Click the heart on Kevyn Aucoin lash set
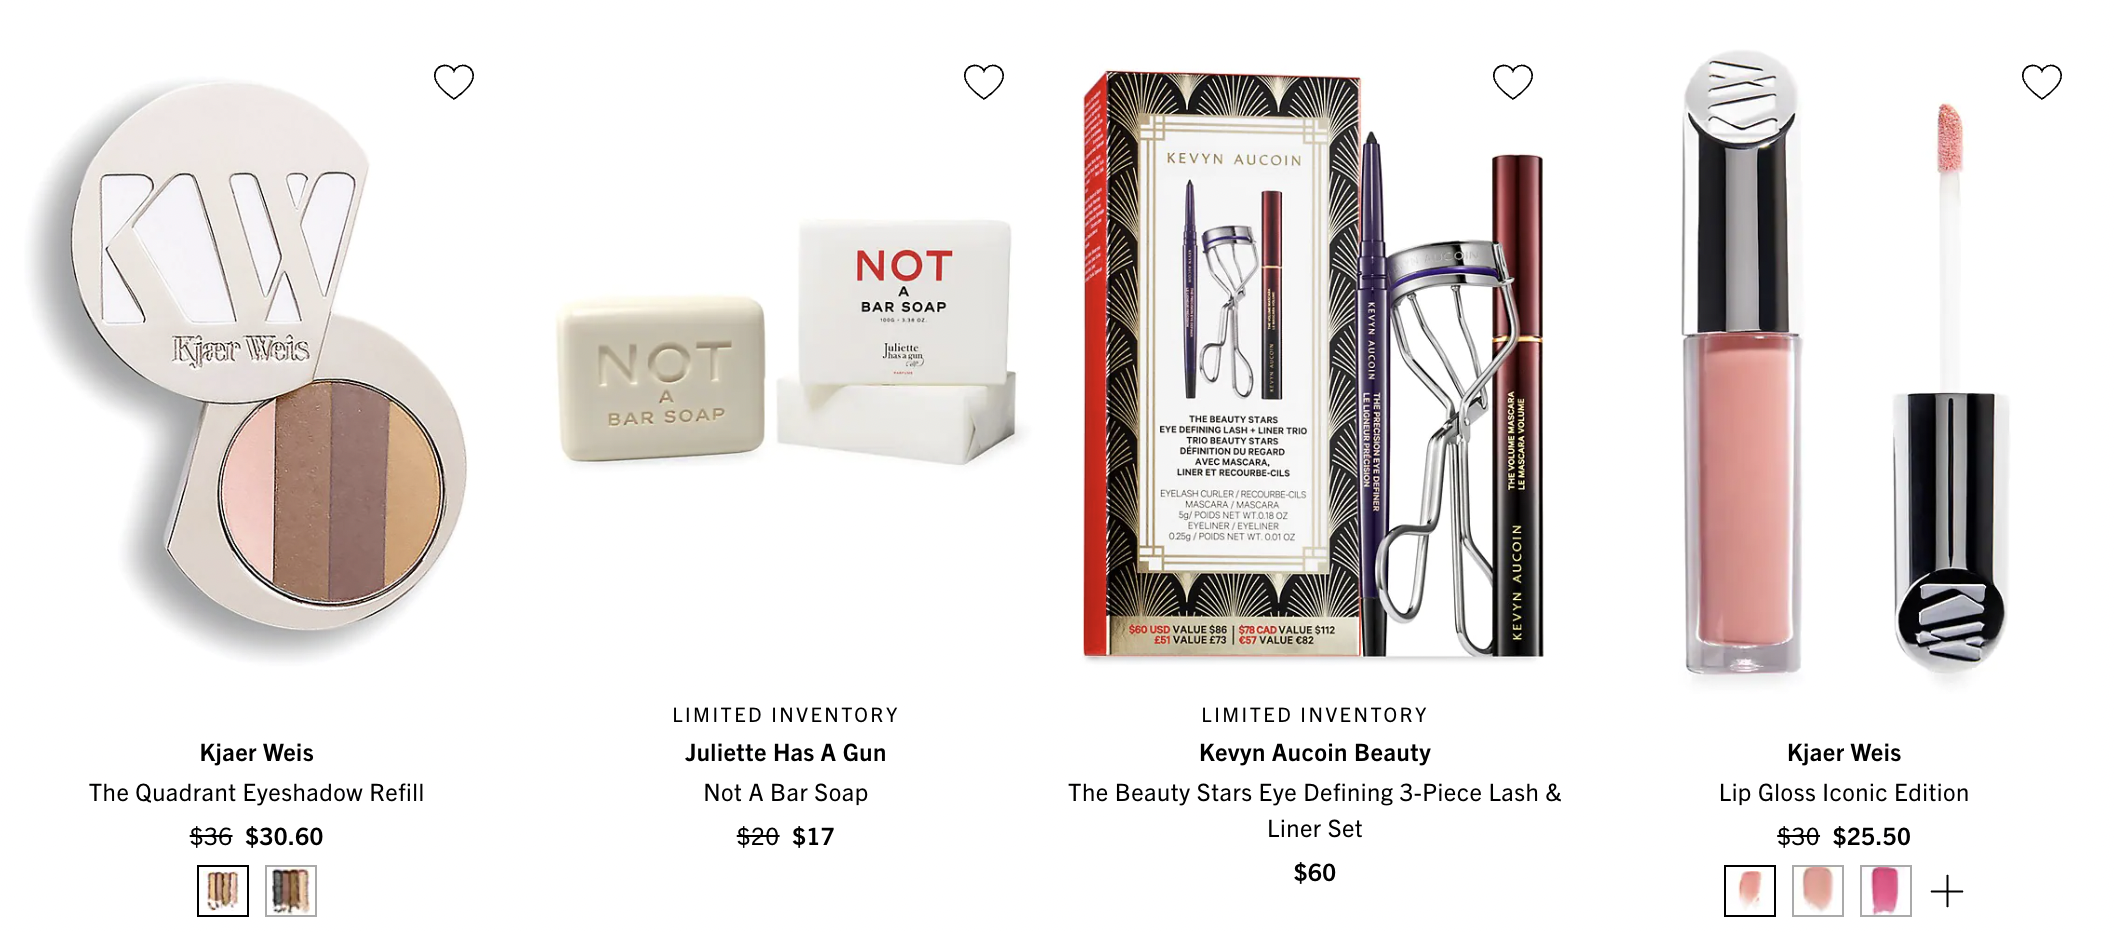 [1513, 82]
